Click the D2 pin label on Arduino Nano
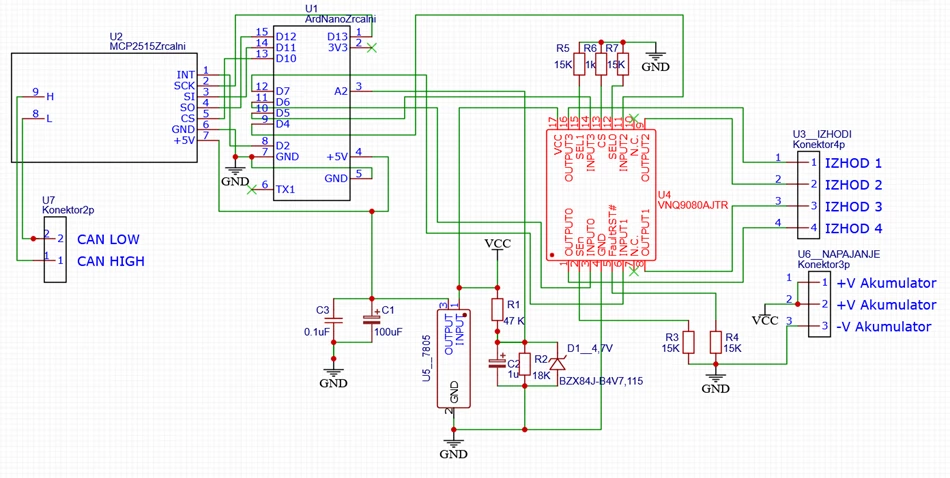950x478 pixels. [x=283, y=146]
